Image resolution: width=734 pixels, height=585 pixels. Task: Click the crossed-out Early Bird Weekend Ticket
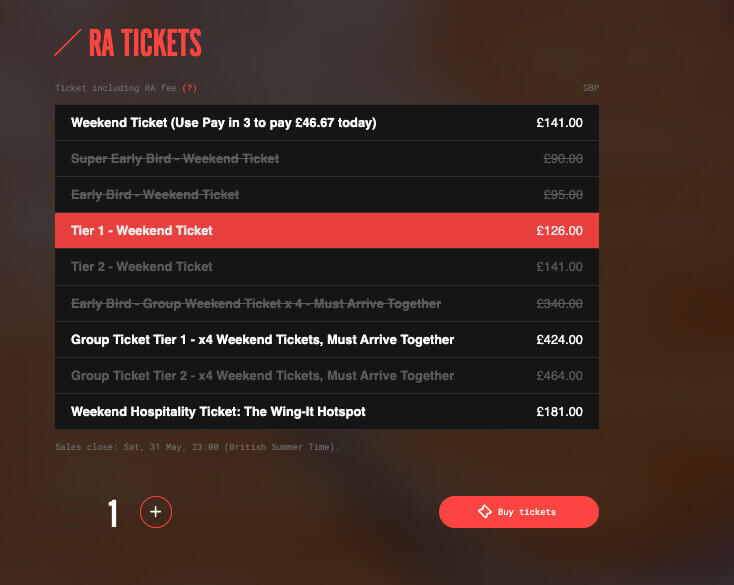(x=327, y=195)
